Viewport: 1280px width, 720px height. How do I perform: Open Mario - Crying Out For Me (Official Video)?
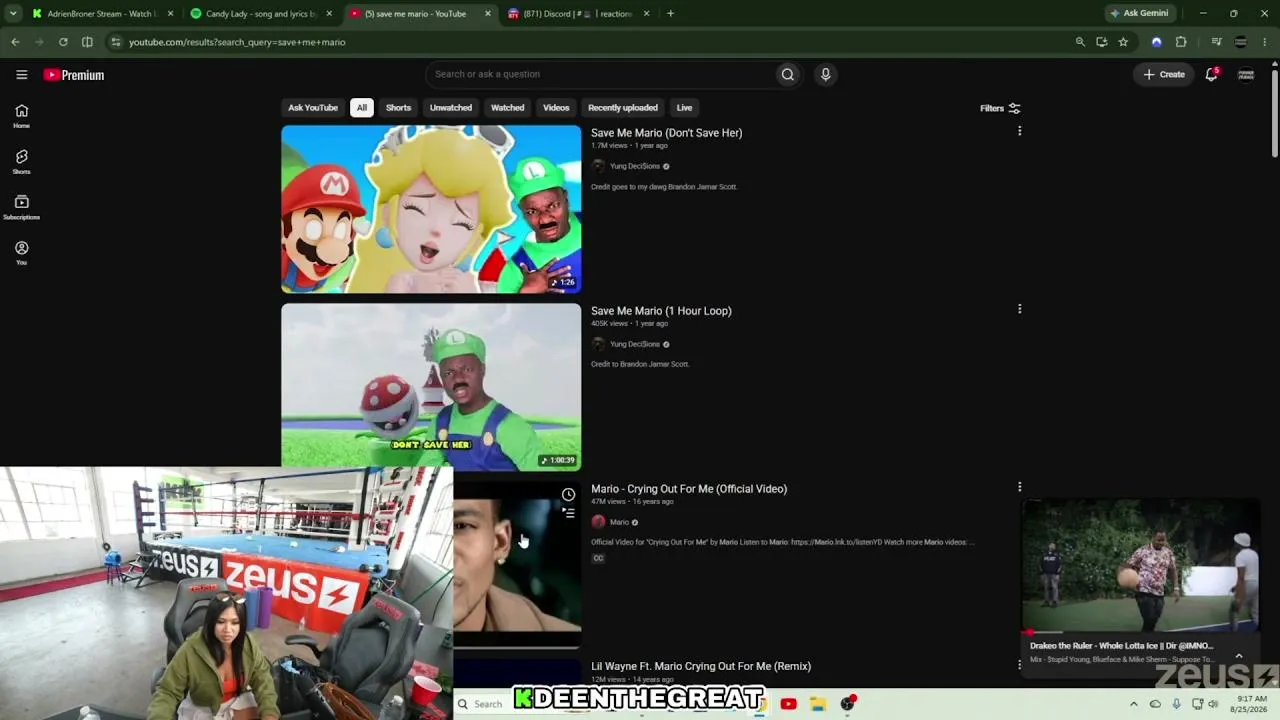[x=689, y=489]
